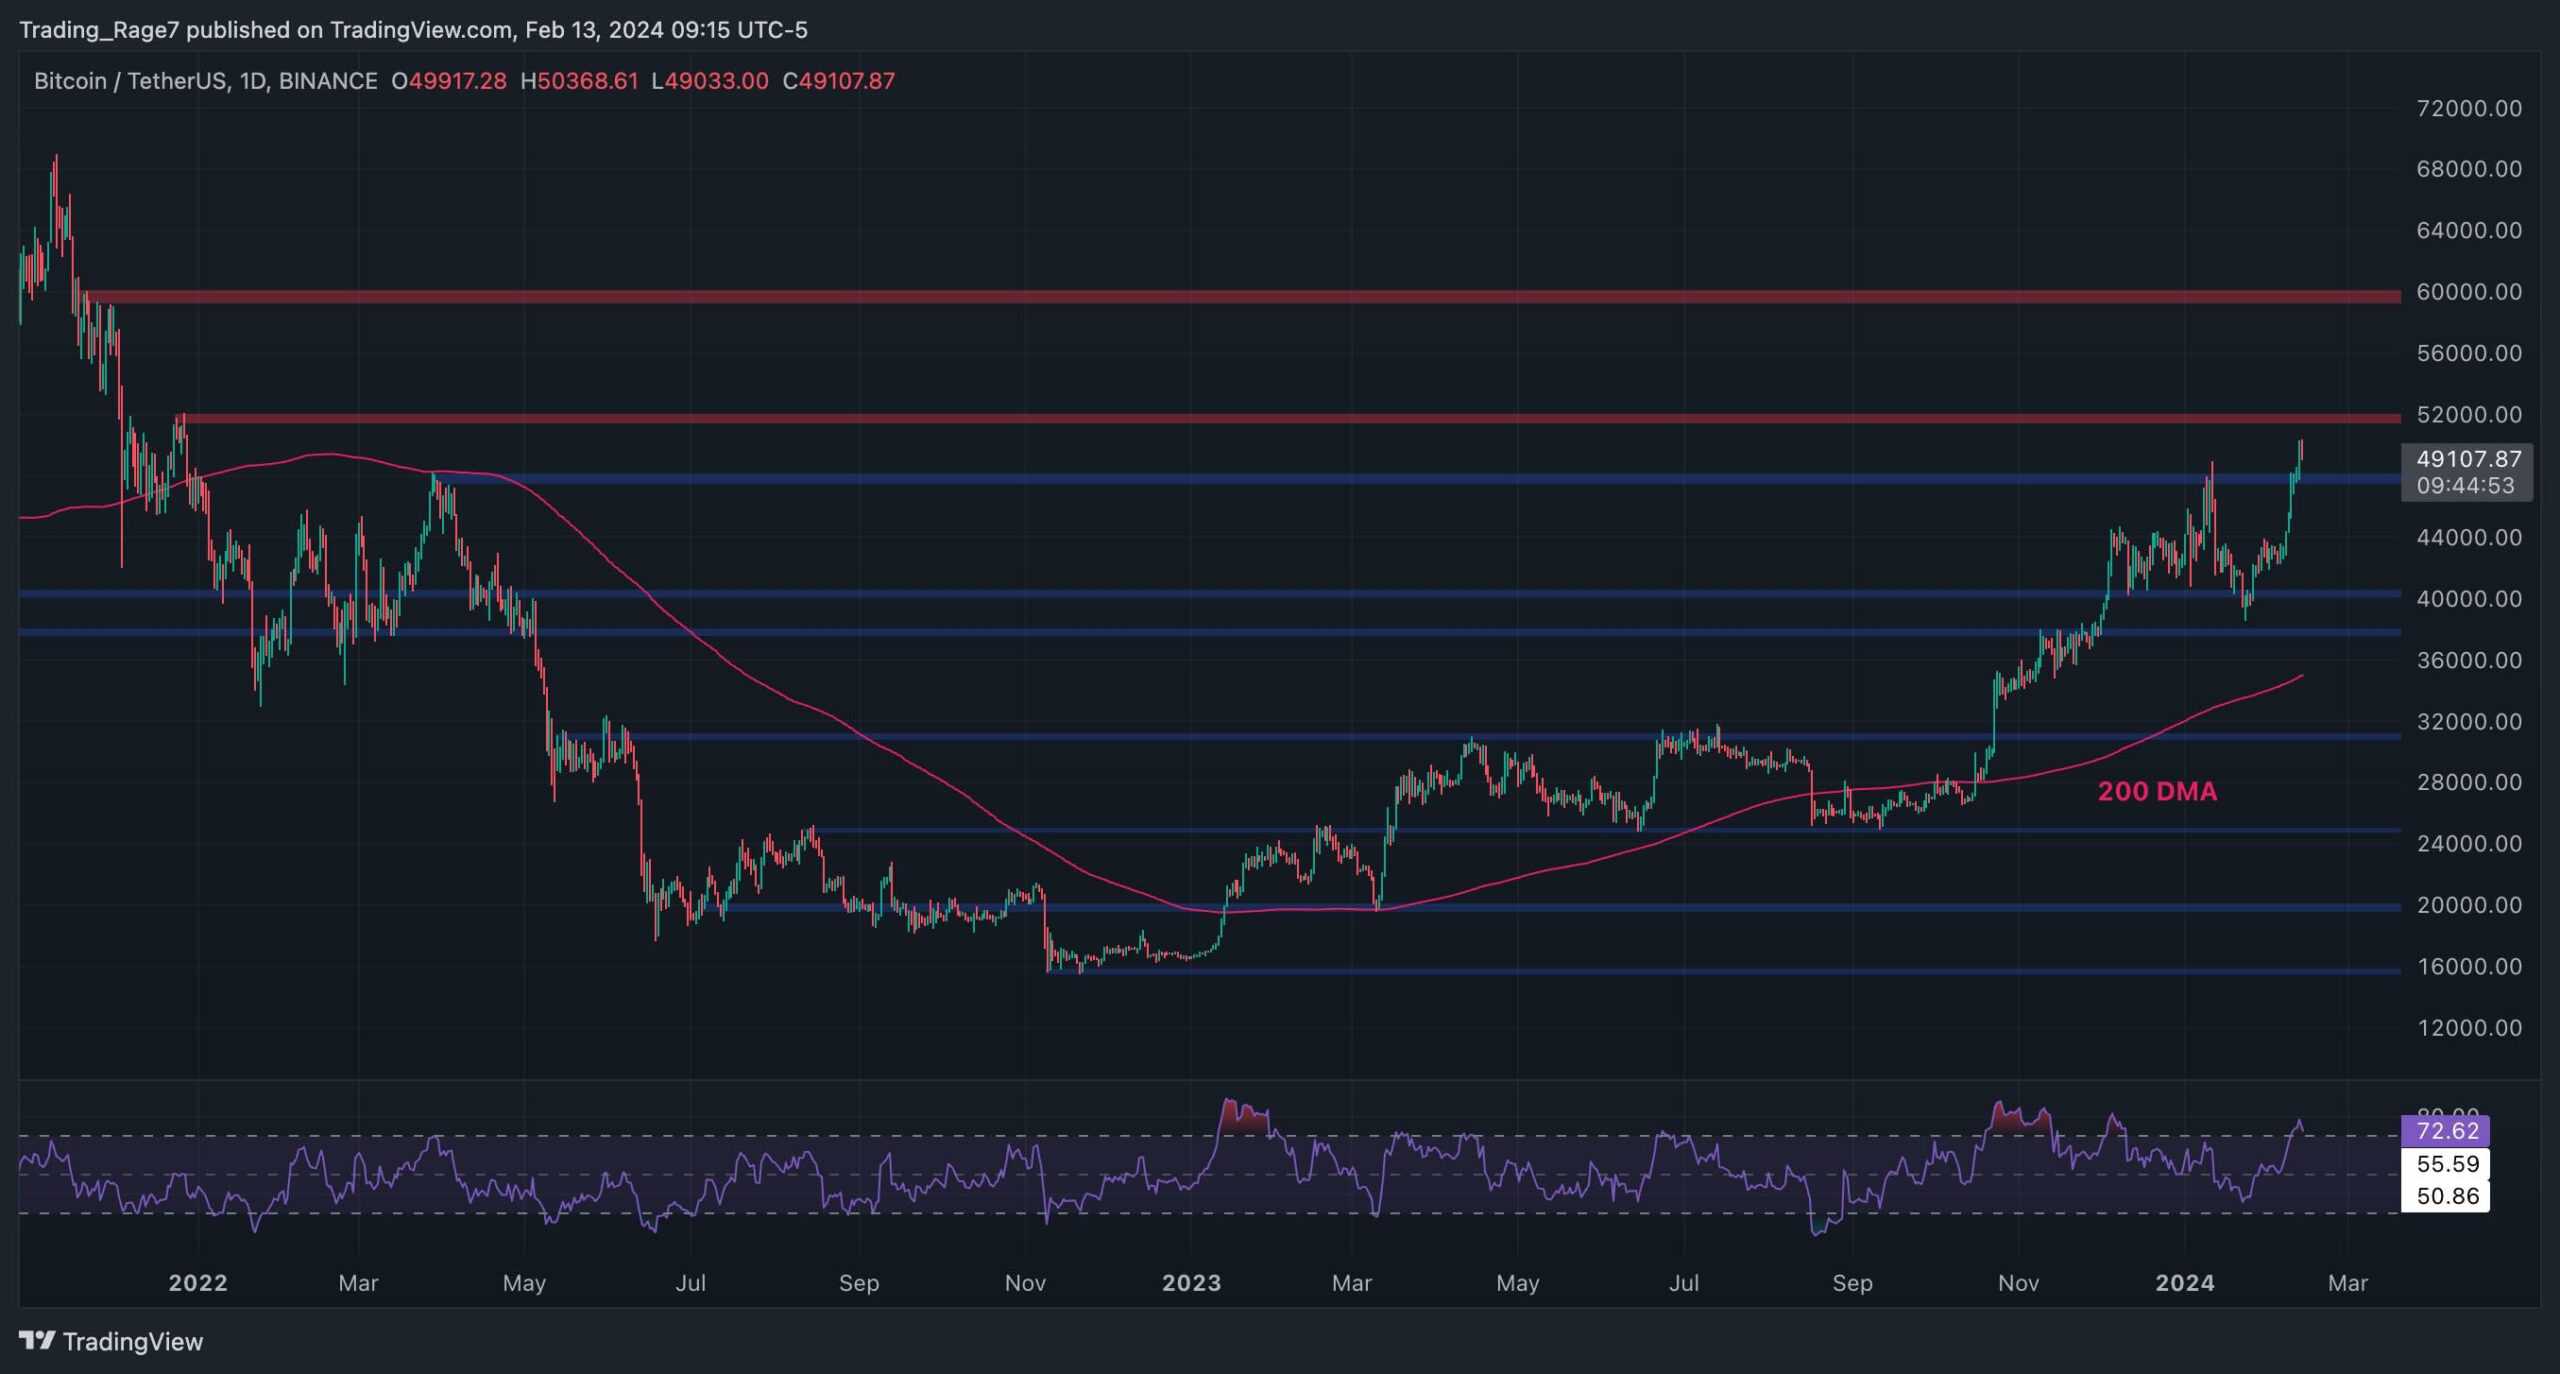Click the RSI value label 72.62

(2447, 1131)
